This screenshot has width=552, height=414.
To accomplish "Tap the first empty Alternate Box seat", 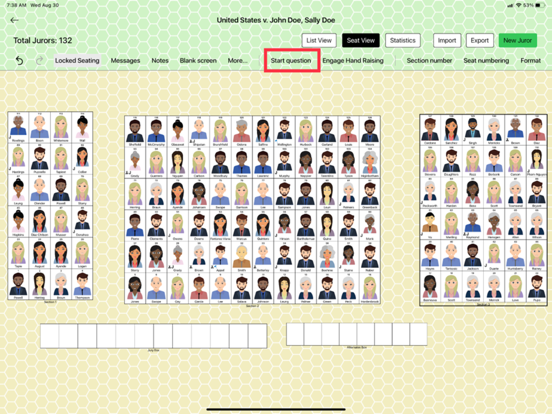I will click(295, 334).
